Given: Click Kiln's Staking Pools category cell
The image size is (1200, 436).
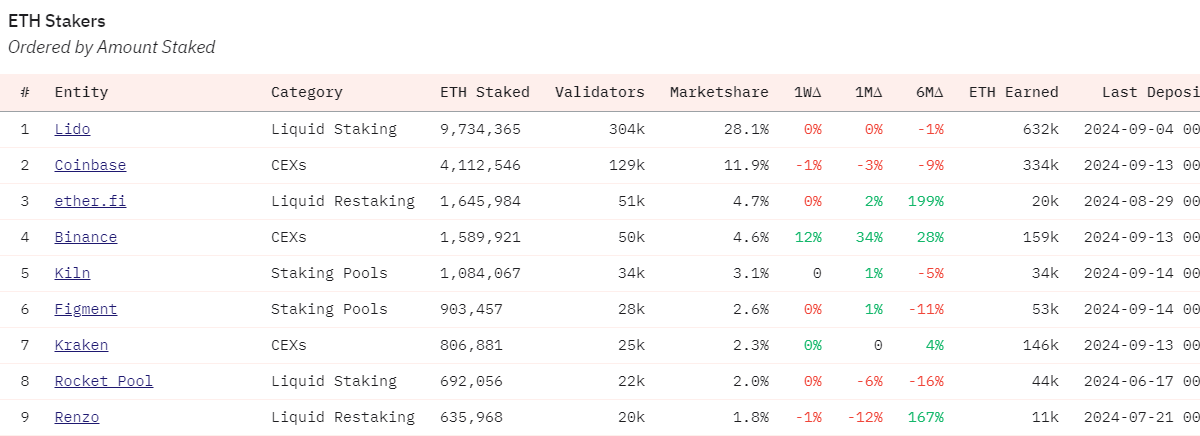Looking at the screenshot, I should (x=329, y=273).
